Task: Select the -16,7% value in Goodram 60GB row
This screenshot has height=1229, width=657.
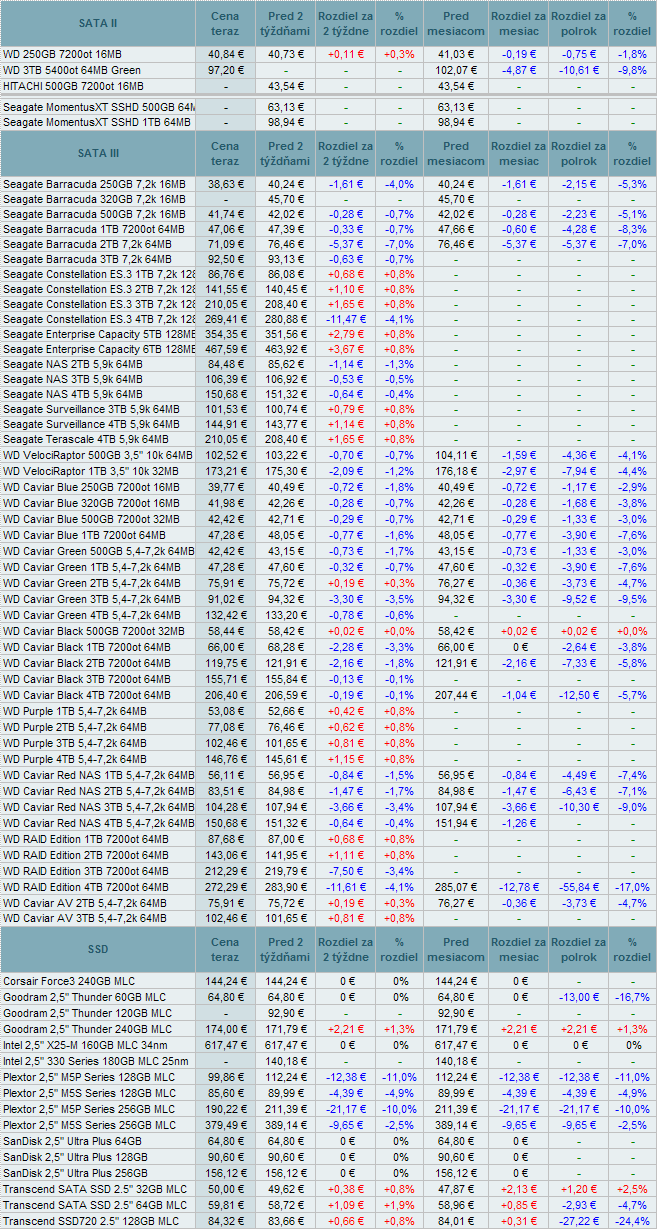Action: click(632, 997)
